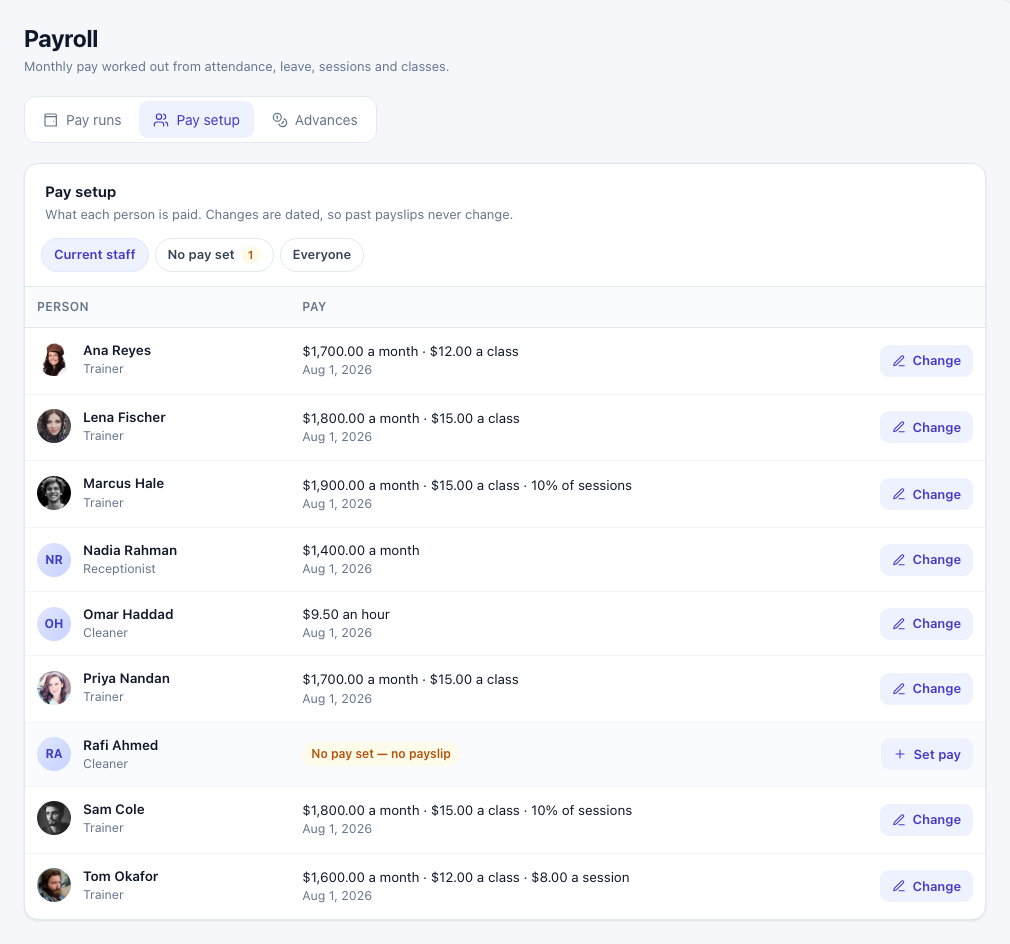
Task: Change pay for Nadia Rahman
Action: 926,560
